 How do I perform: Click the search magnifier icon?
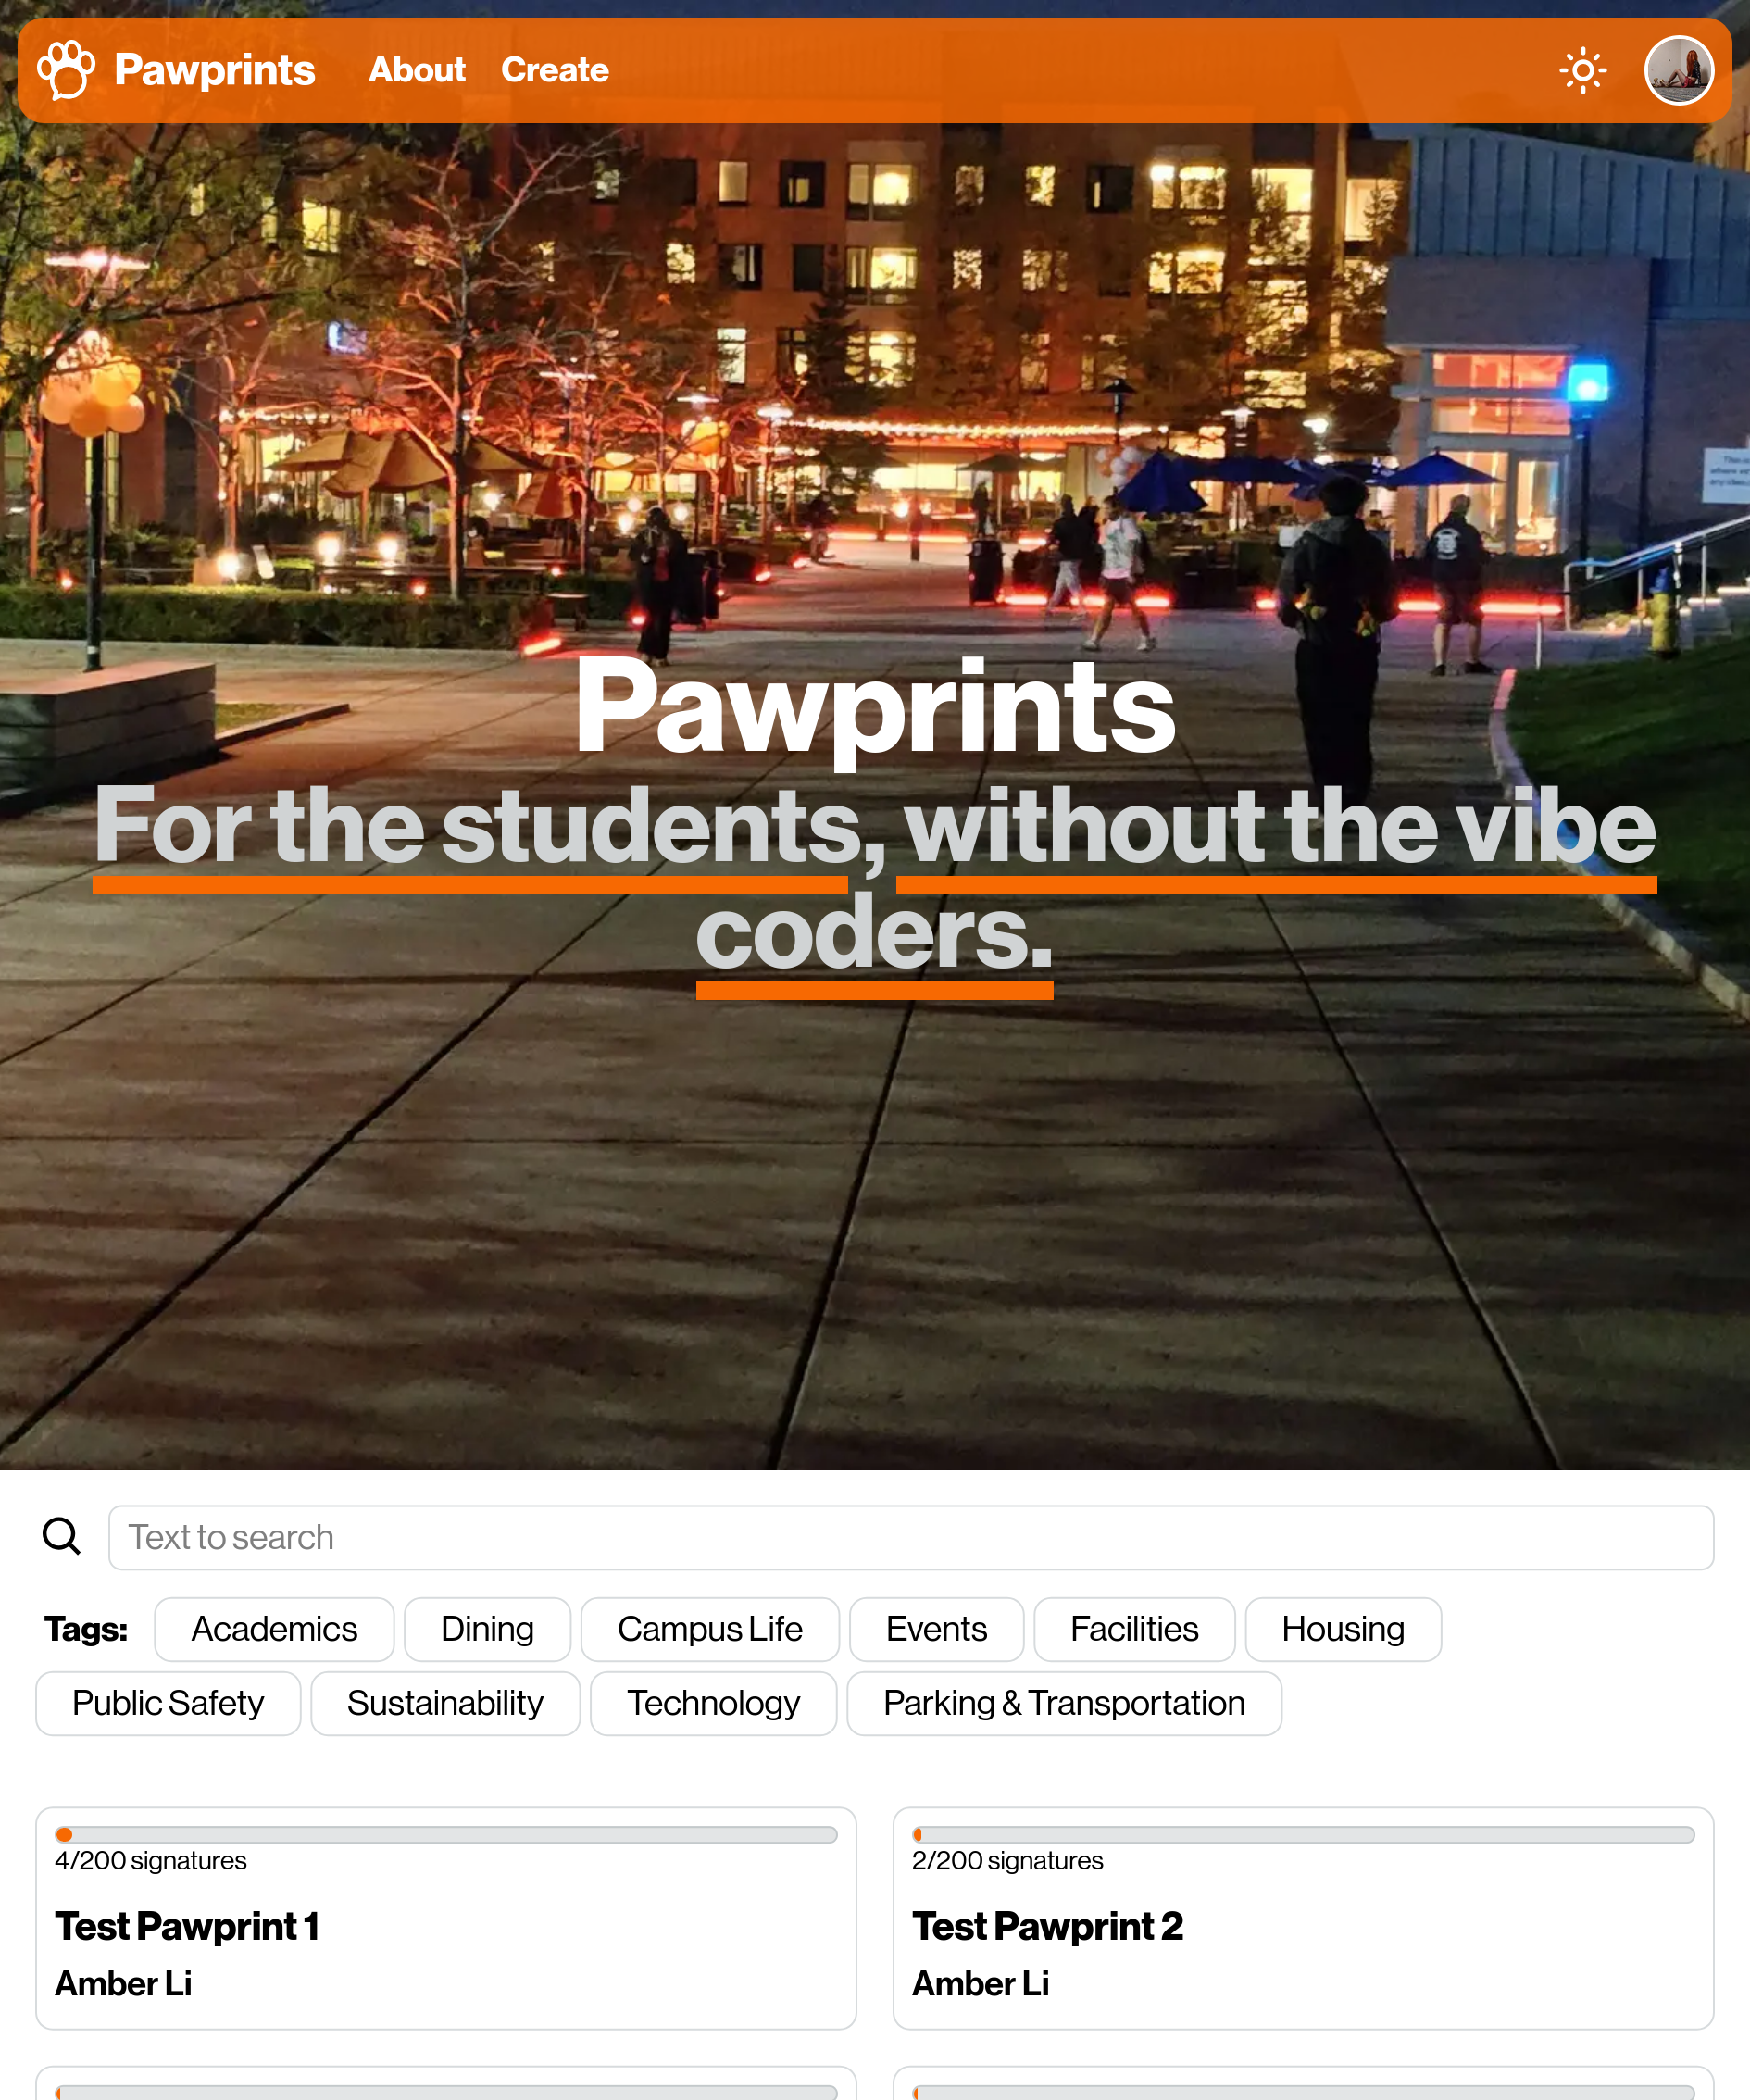61,1536
